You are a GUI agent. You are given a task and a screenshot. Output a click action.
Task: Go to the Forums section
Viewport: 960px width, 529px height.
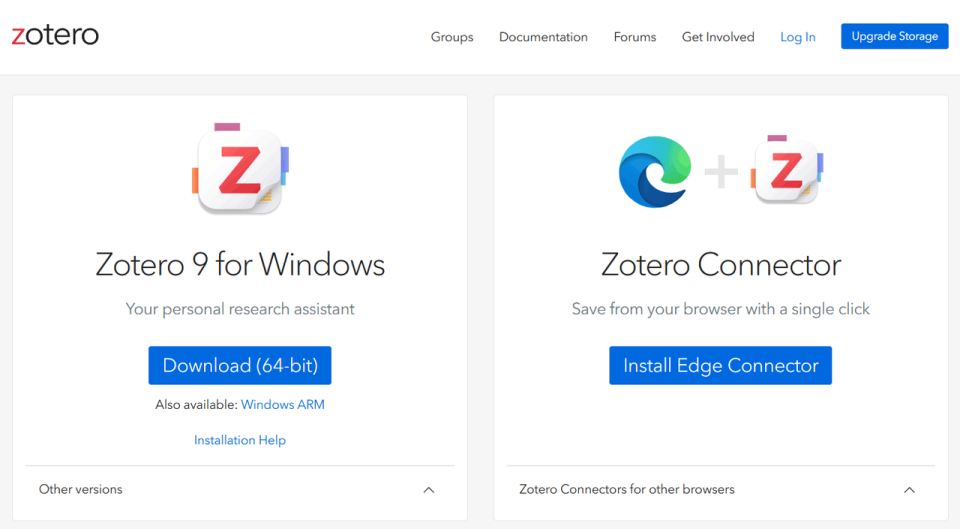click(635, 37)
